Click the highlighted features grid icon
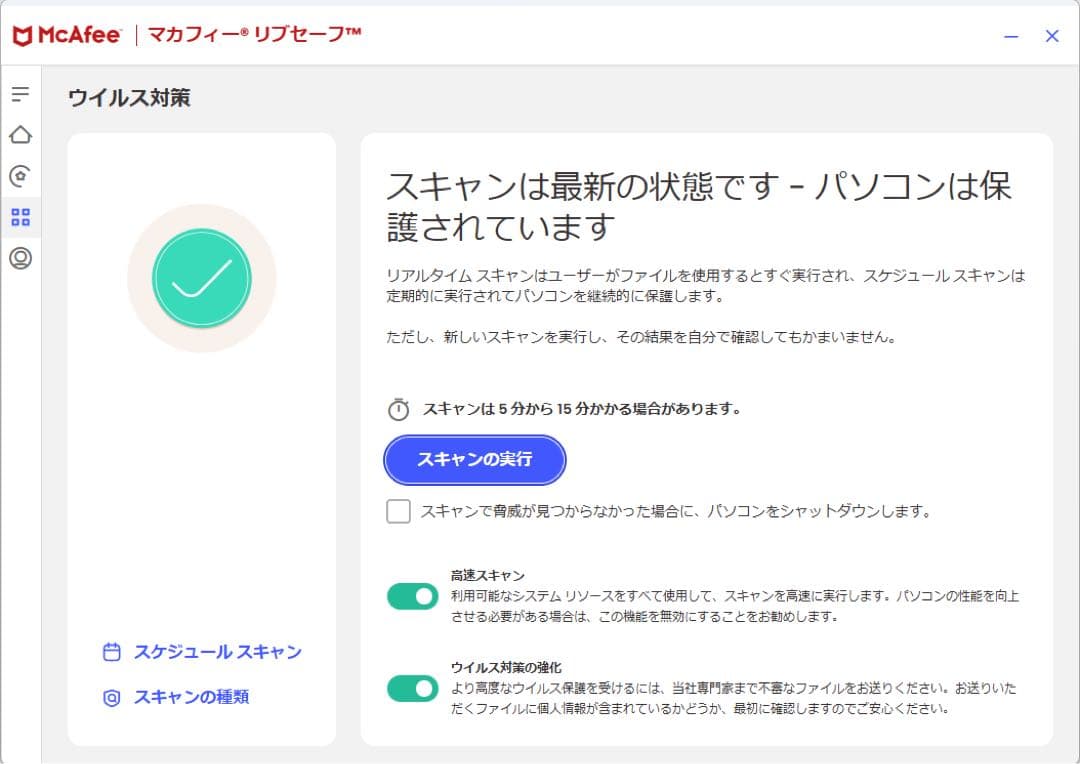The width and height of the screenshot is (1080, 764). click(20, 217)
